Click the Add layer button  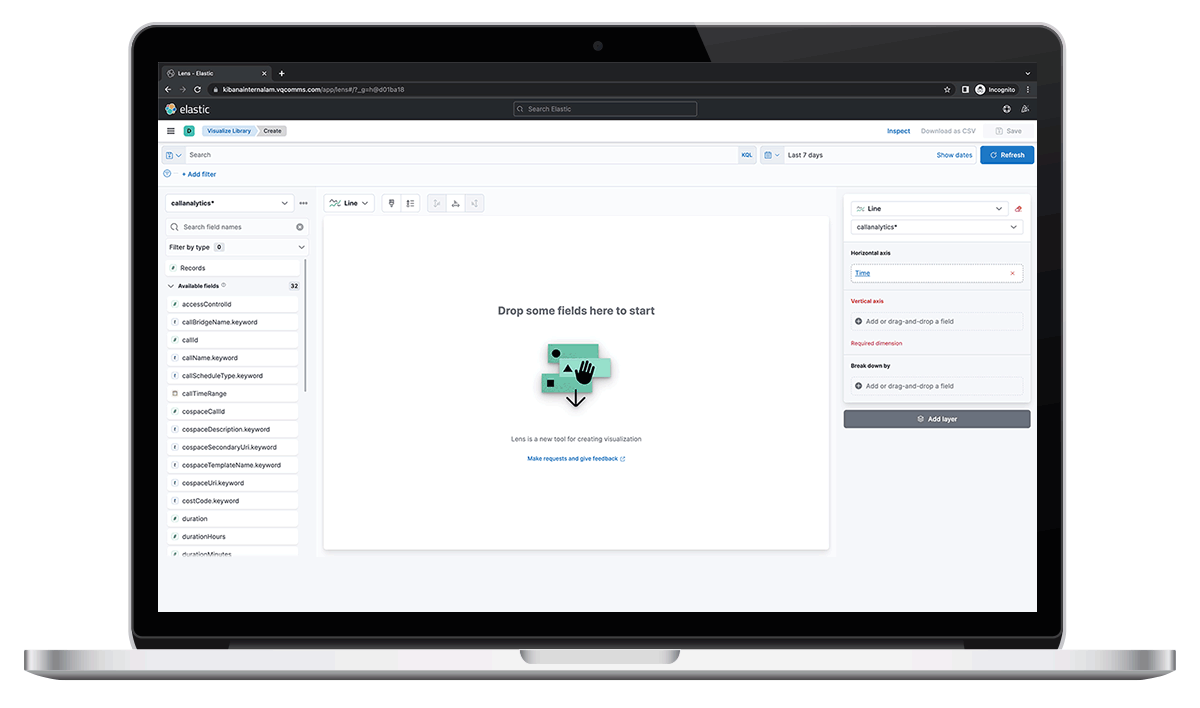(x=936, y=419)
